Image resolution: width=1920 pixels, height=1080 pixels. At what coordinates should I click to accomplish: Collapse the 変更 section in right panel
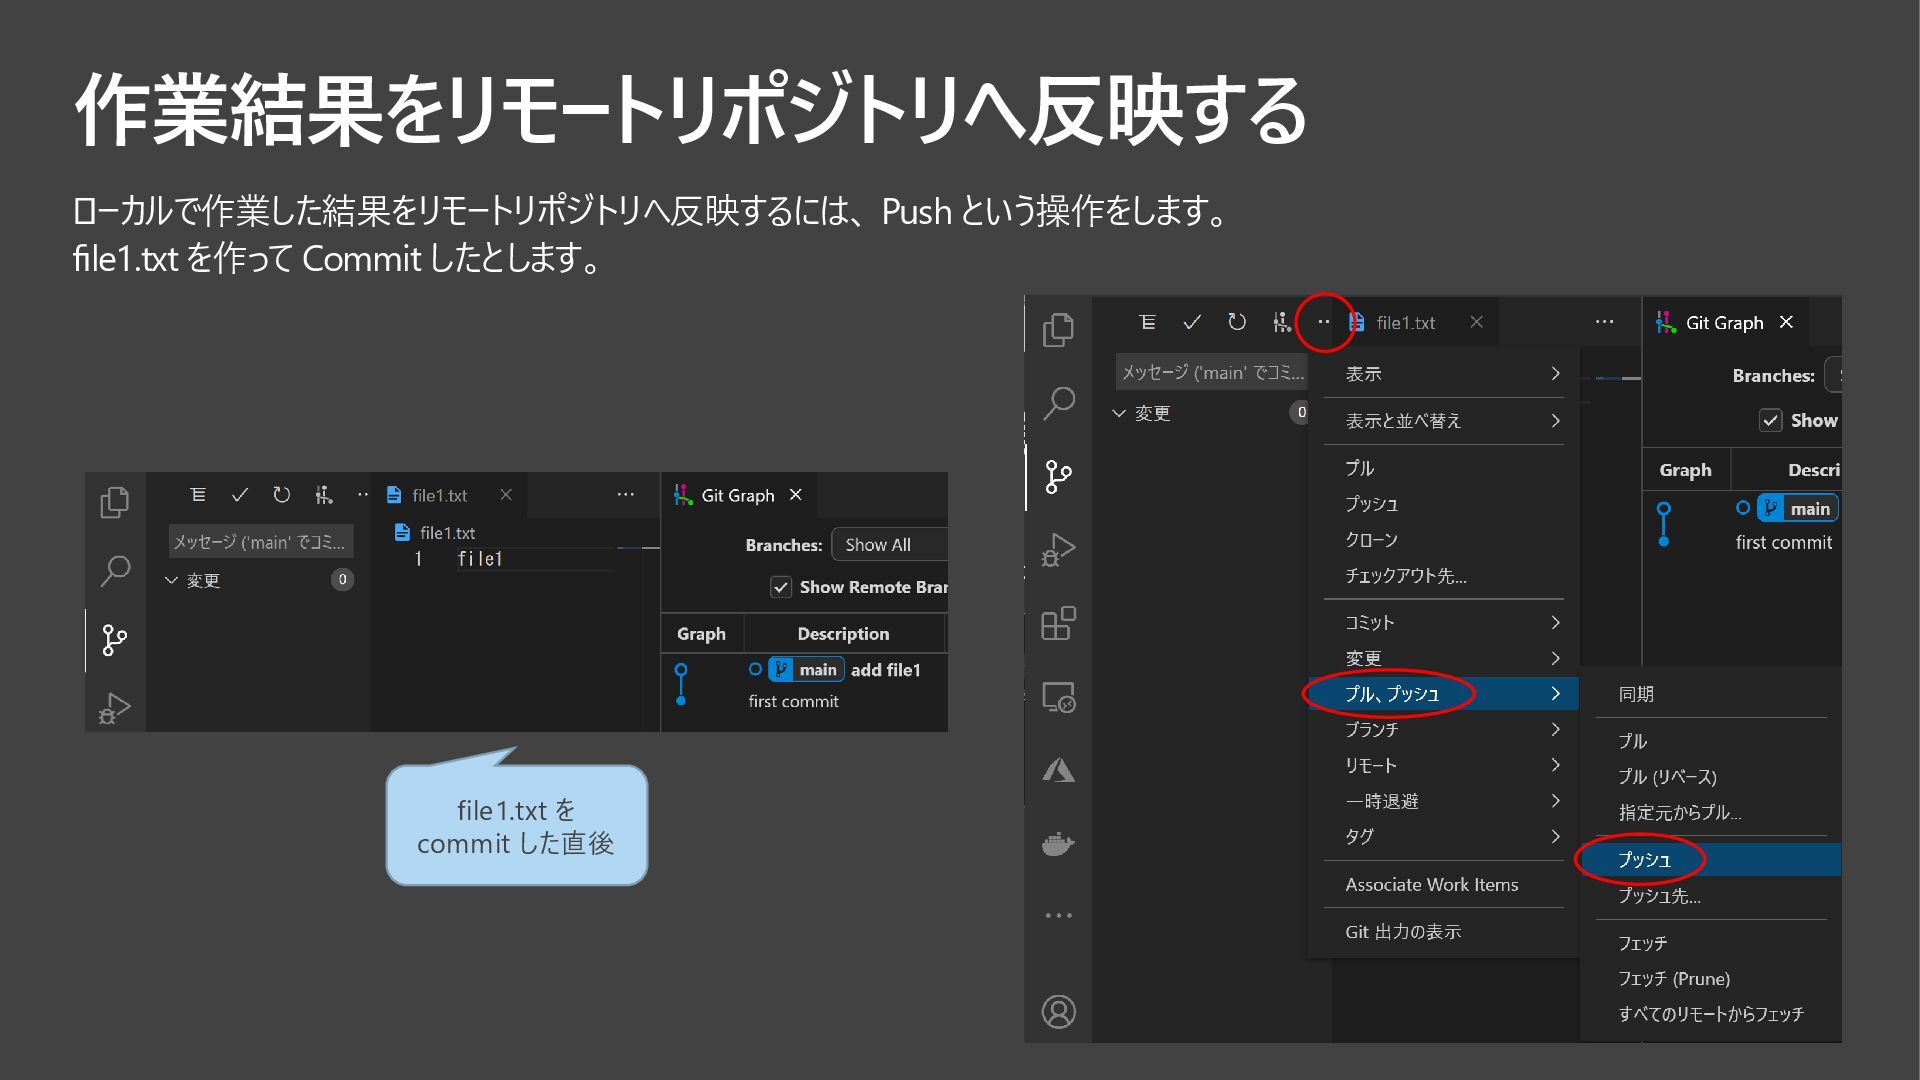[1120, 413]
